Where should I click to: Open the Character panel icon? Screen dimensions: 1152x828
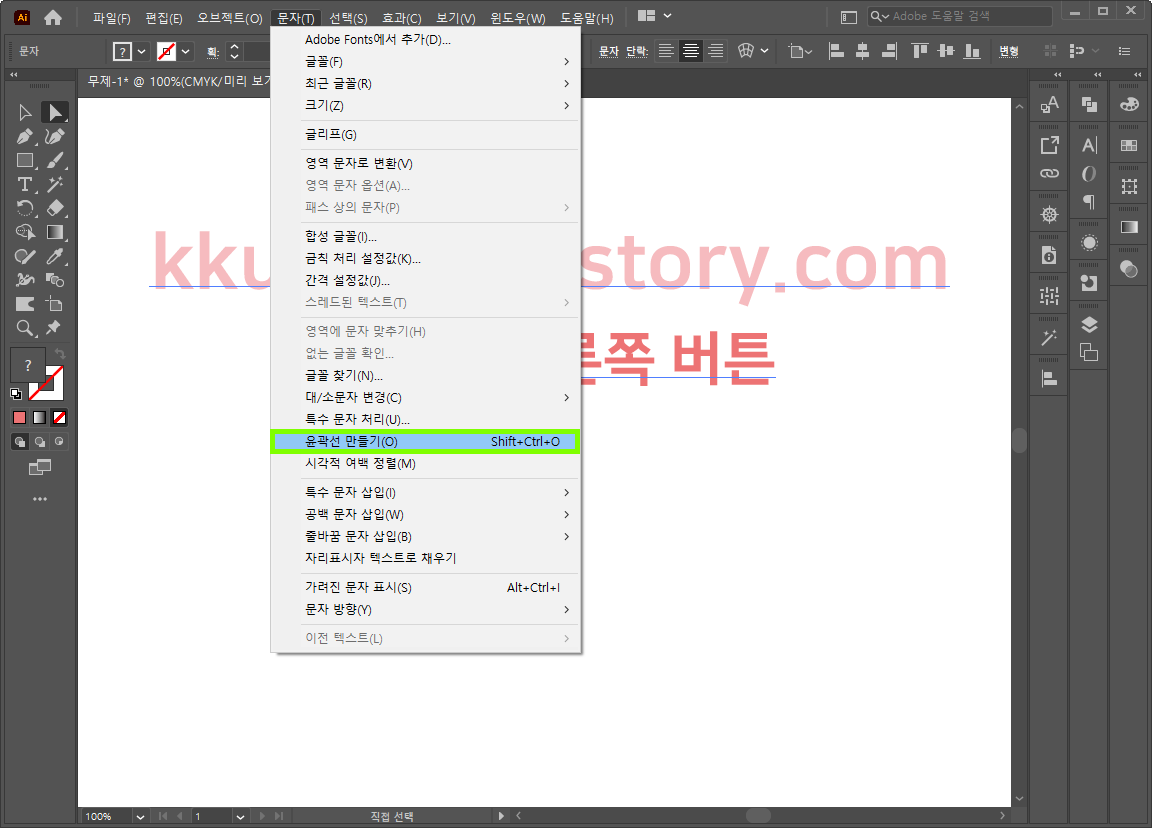point(1089,145)
